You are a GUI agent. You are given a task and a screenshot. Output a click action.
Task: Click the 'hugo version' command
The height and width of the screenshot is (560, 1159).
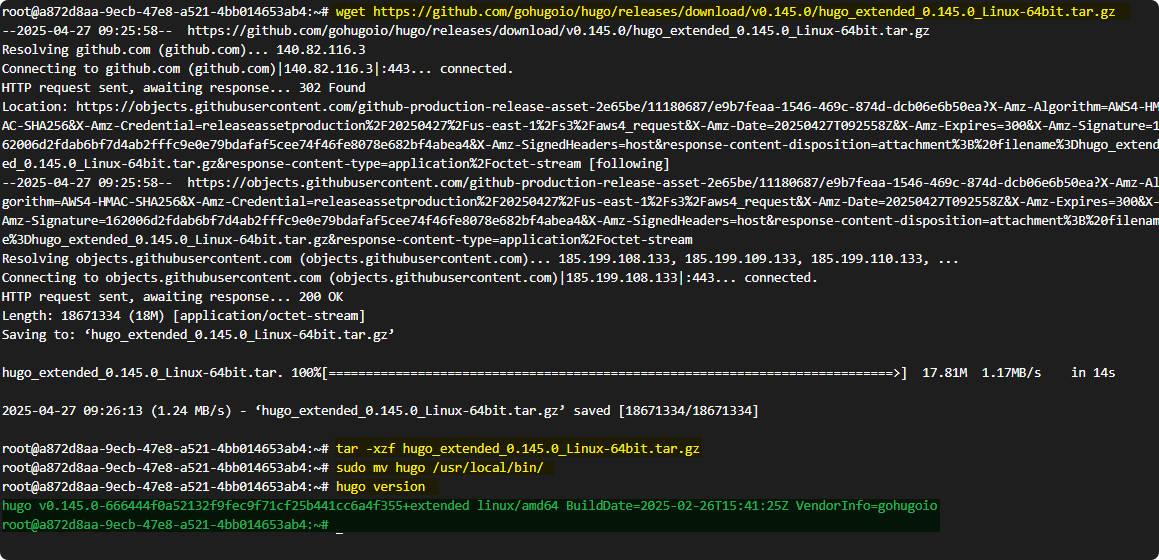380,487
